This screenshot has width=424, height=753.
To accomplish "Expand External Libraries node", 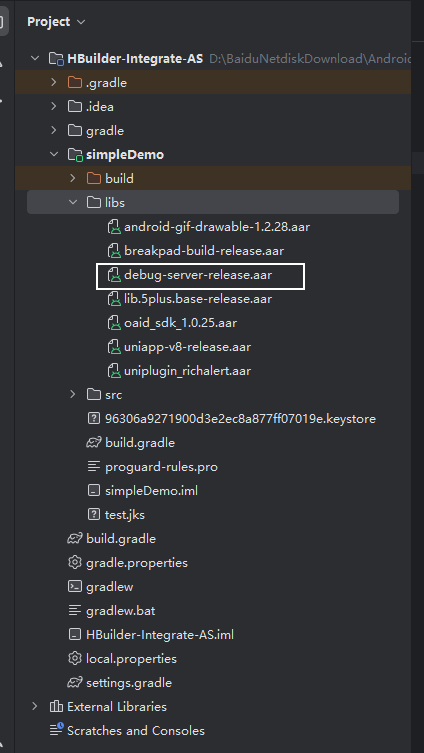I will 35,706.
